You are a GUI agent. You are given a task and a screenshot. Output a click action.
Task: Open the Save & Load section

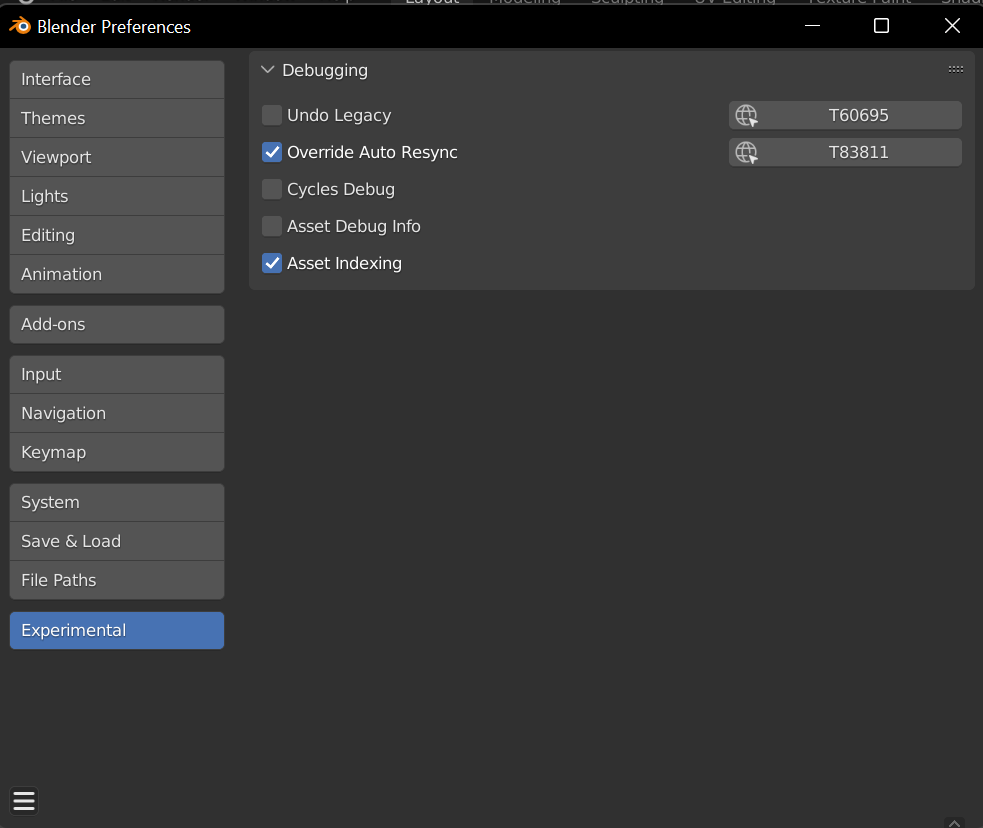click(x=117, y=542)
